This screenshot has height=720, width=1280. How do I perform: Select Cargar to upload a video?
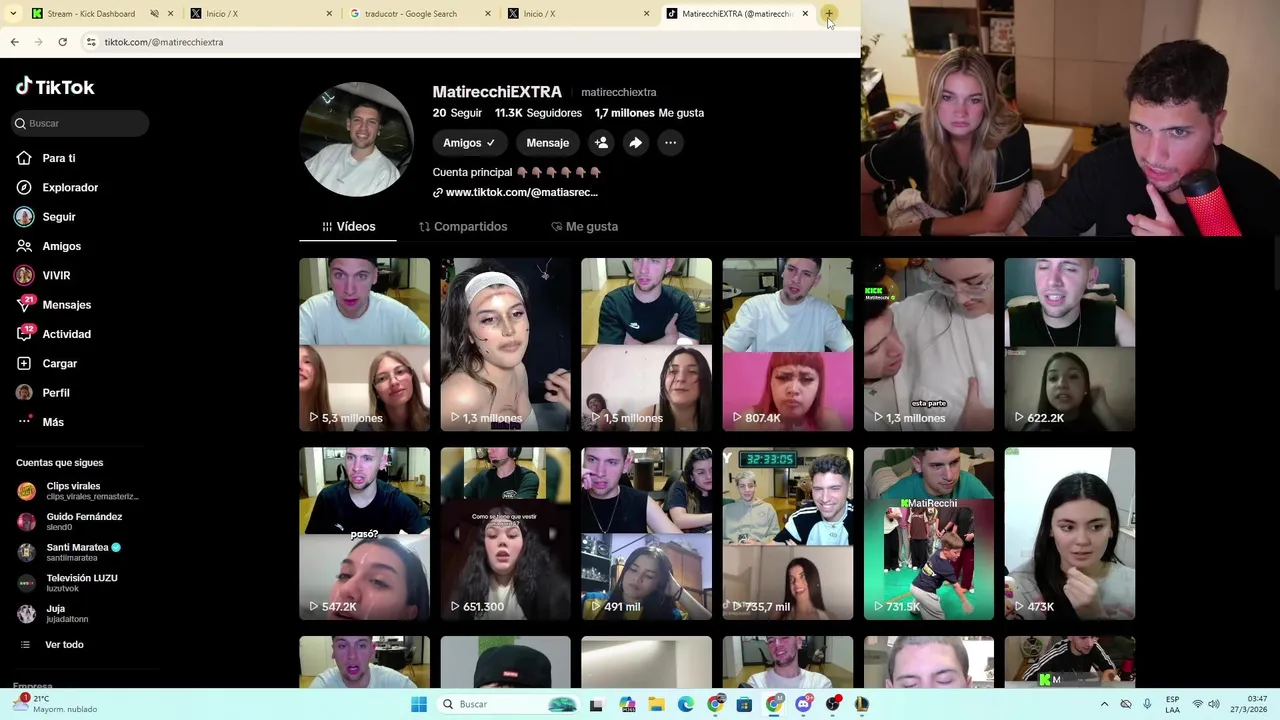pos(46,363)
